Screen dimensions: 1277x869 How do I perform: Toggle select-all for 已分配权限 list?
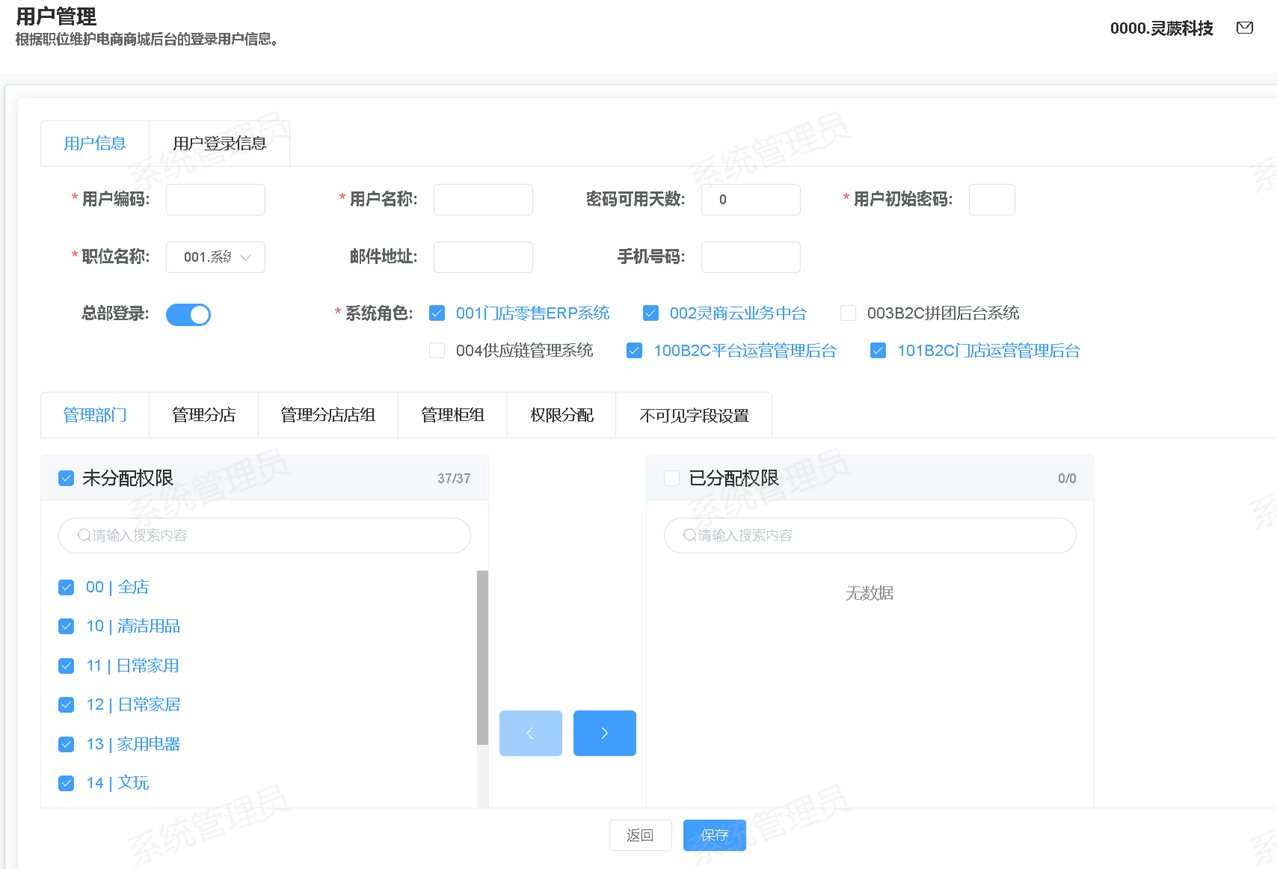671,478
